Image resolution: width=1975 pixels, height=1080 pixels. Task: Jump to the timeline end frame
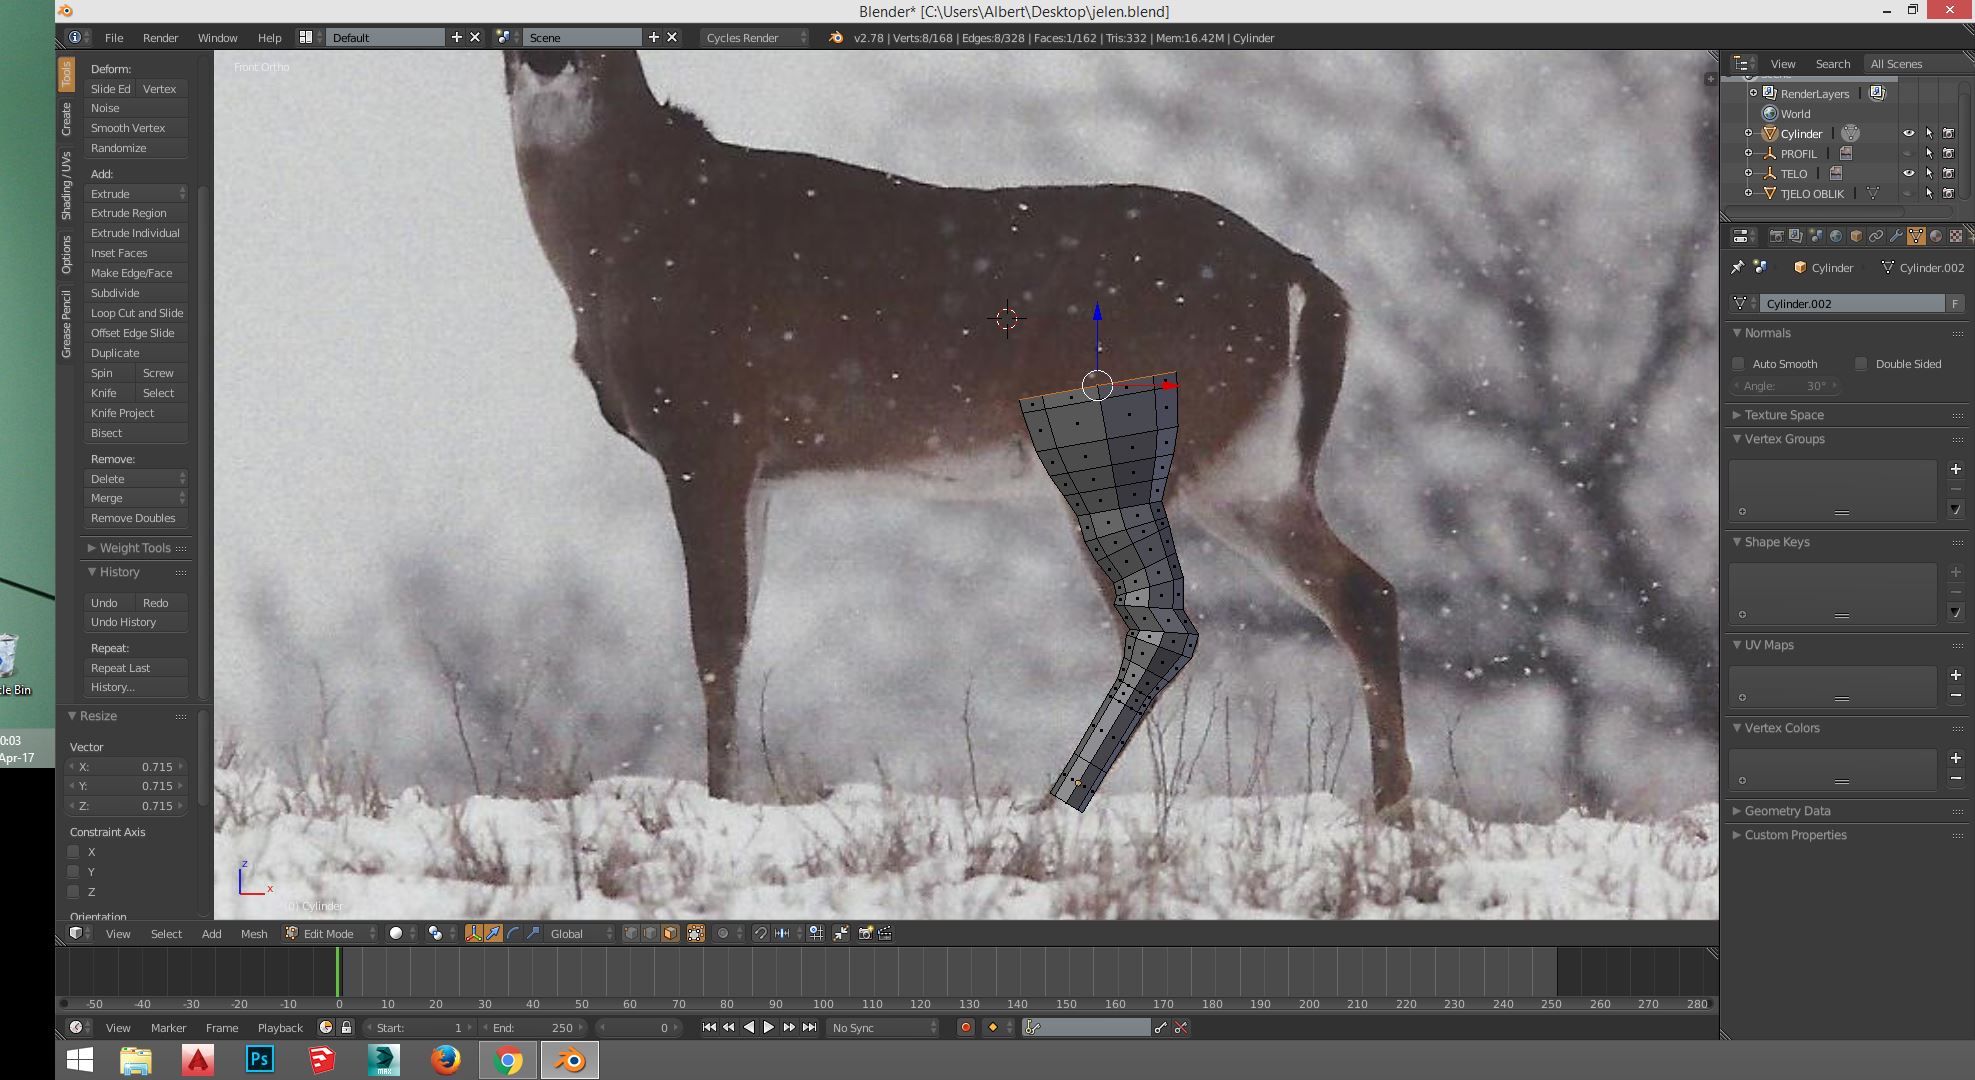(x=809, y=1027)
